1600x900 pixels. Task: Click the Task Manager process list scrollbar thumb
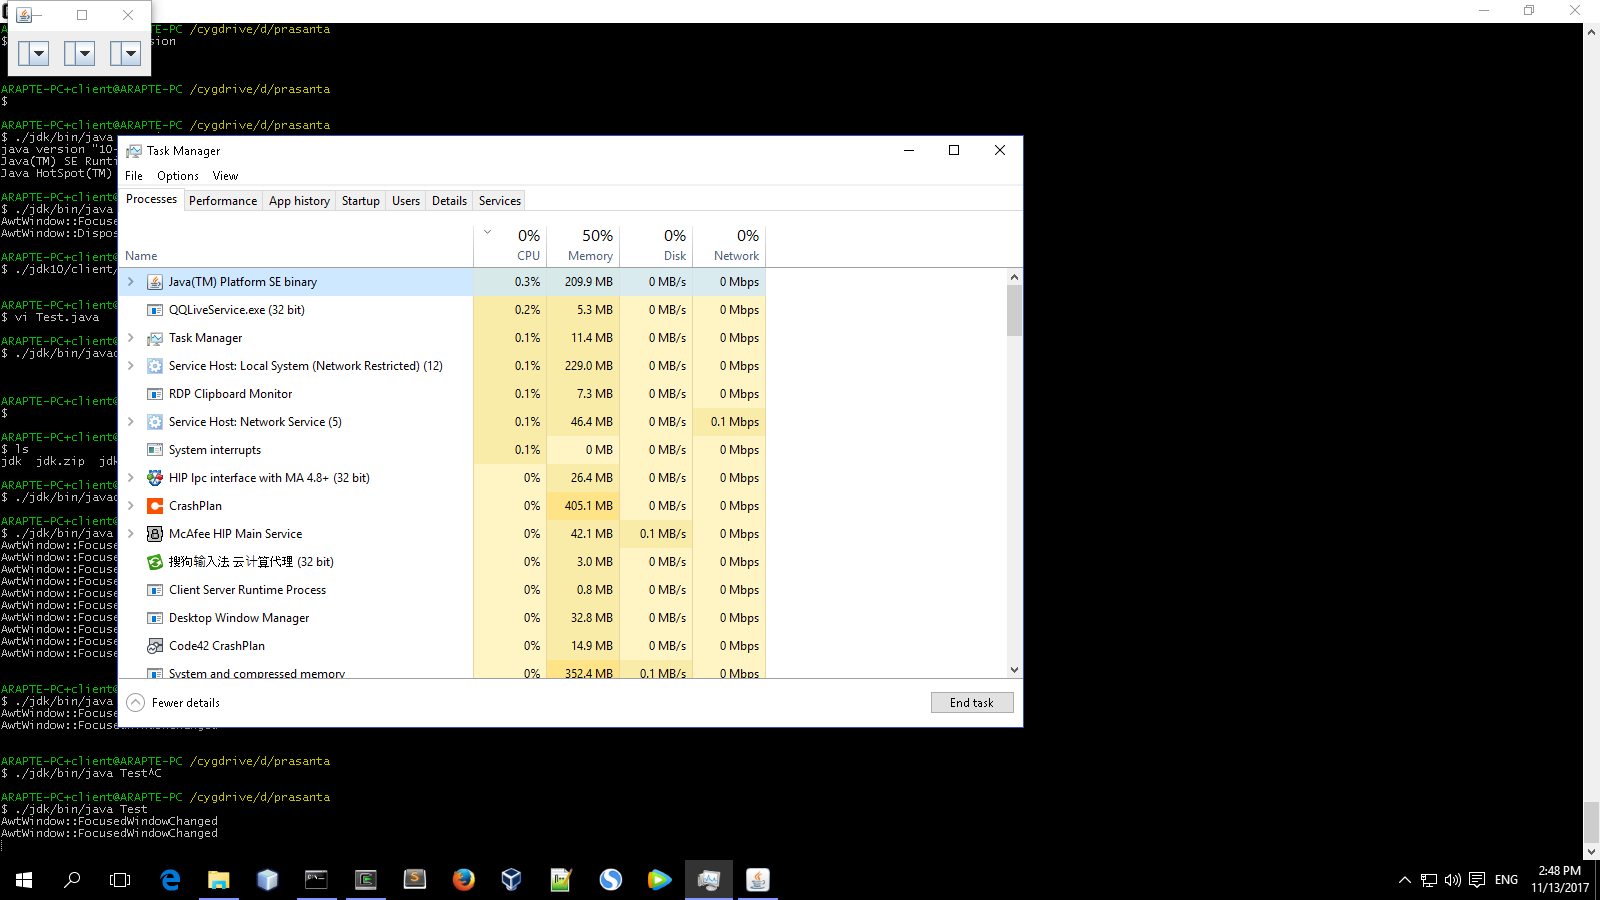1014,310
